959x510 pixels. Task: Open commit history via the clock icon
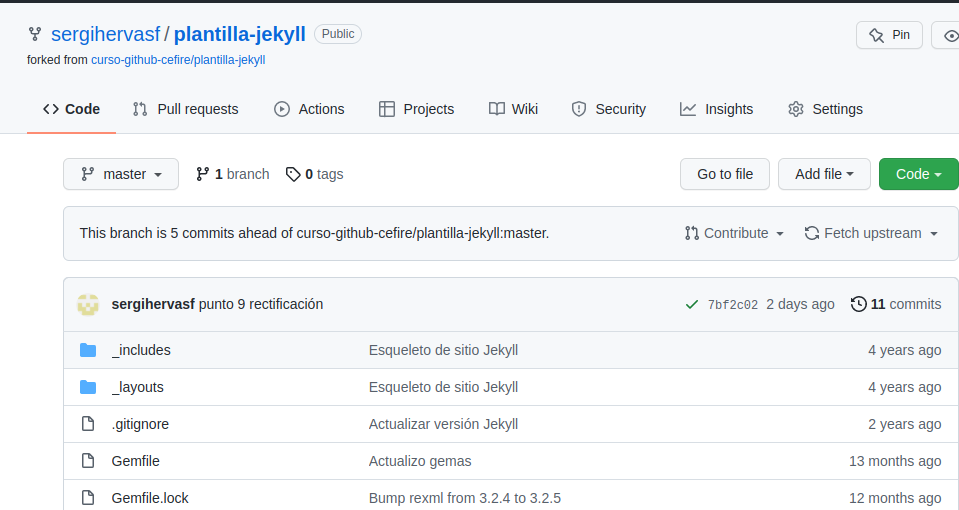[x=858, y=304]
